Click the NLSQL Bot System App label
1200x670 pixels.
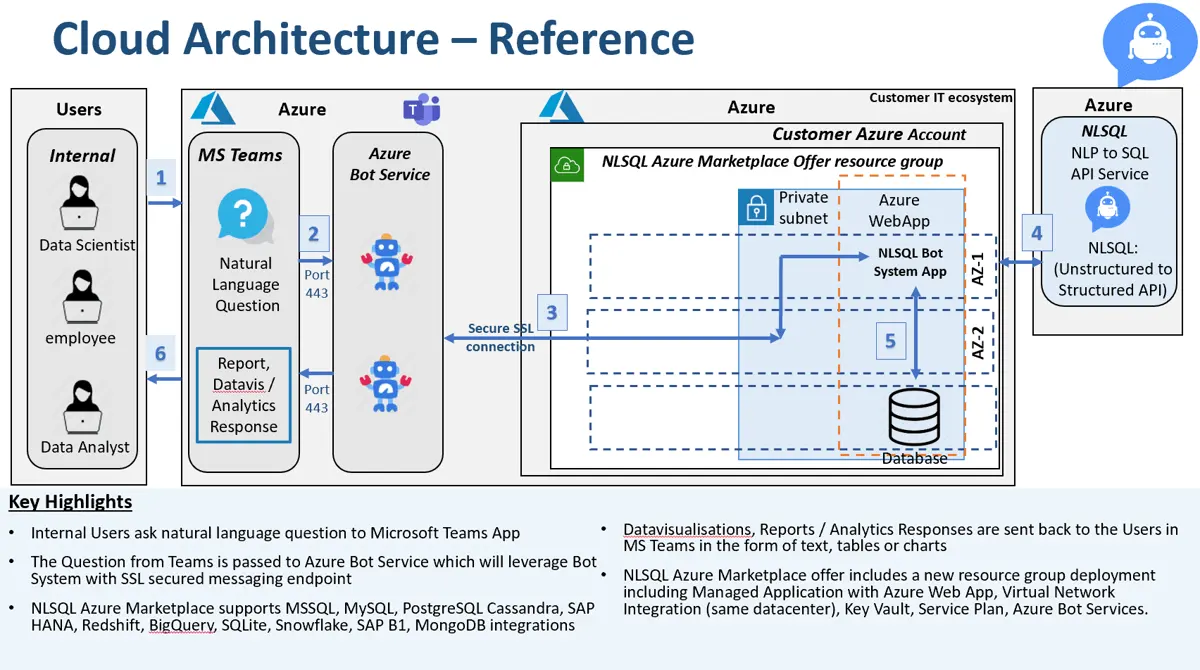pyautogui.click(x=910, y=262)
